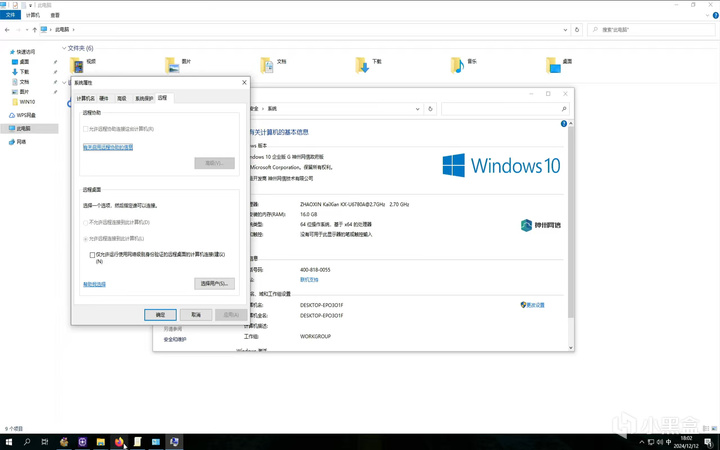The width and height of the screenshot is (720, 450).
Task: Open the 音乐 folder icon
Action: point(457,66)
